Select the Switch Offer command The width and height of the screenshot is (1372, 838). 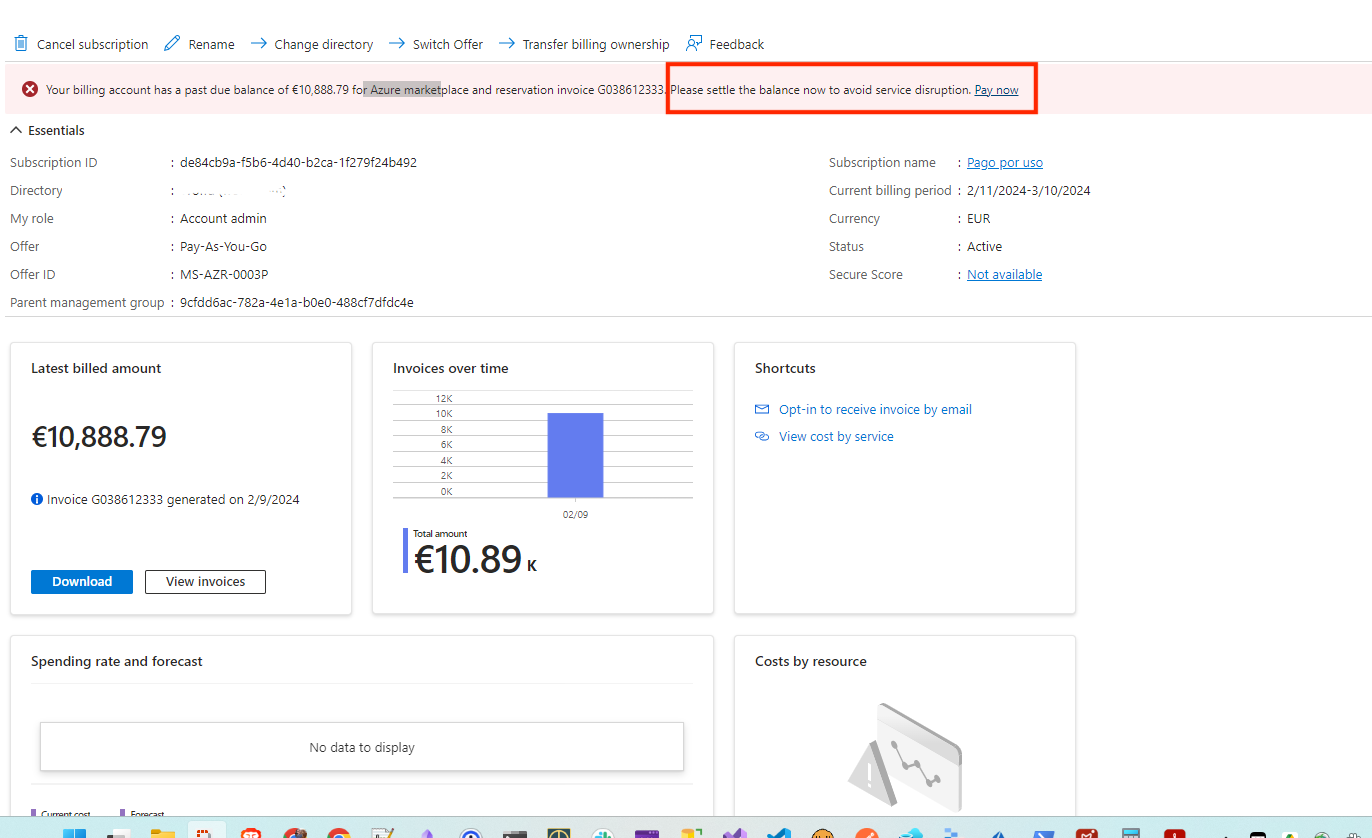click(435, 44)
